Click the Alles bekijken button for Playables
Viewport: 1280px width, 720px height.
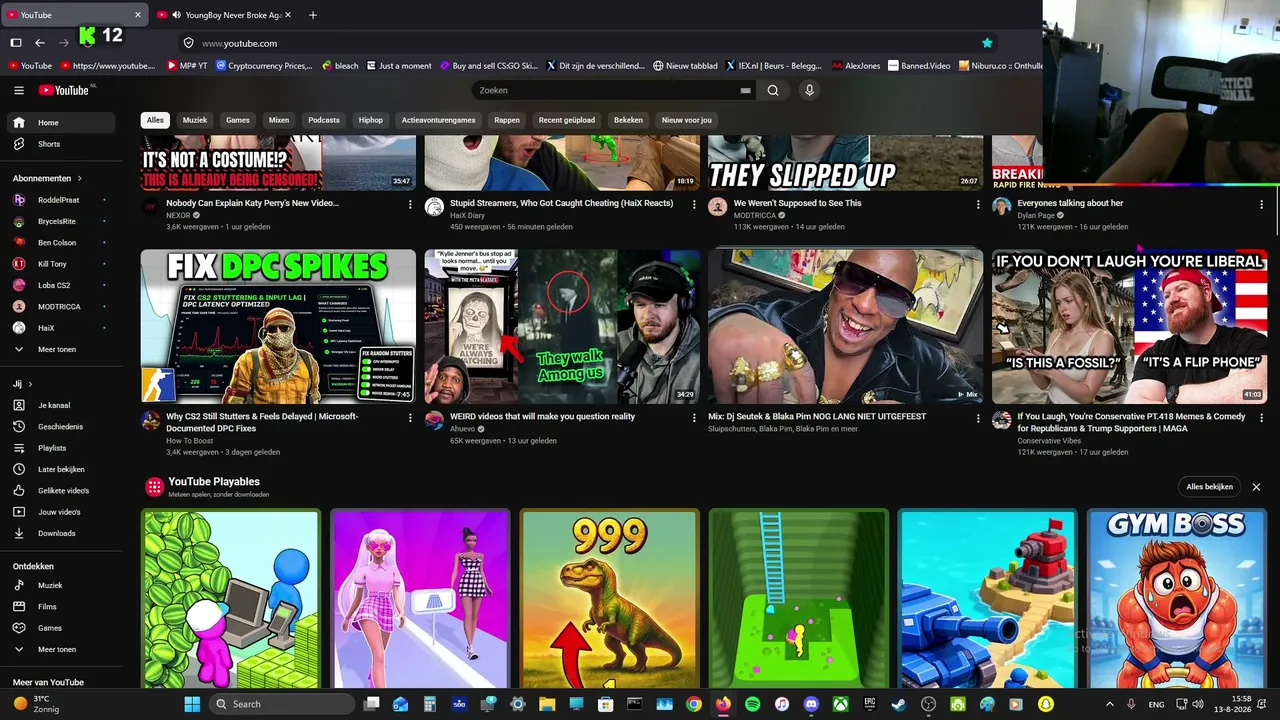point(1210,487)
